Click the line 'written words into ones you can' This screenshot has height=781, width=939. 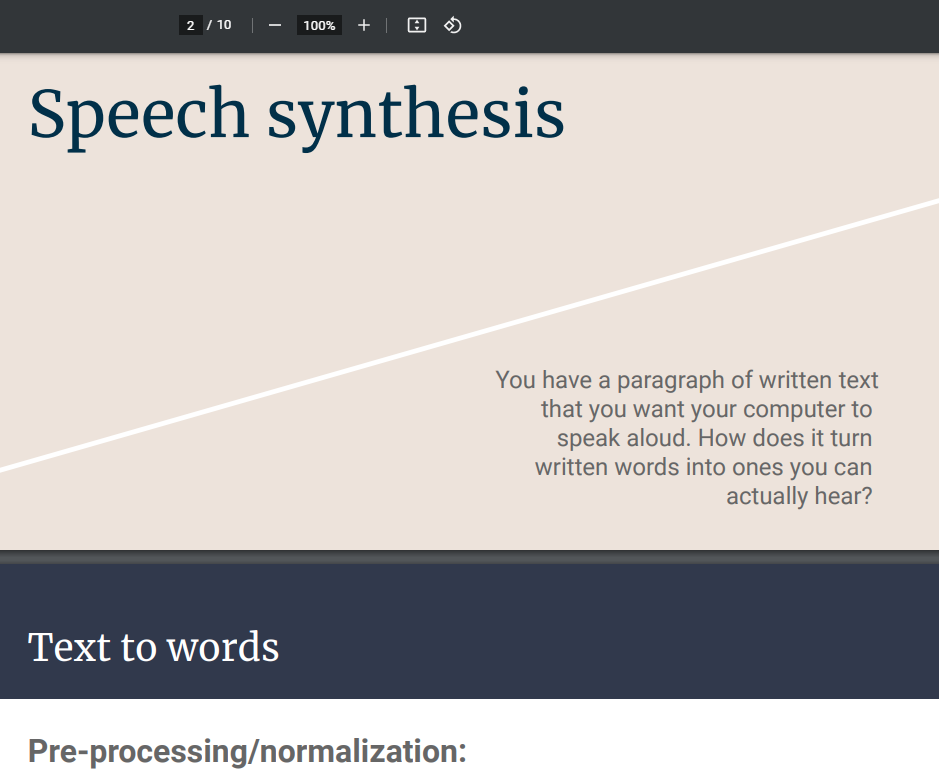703,467
